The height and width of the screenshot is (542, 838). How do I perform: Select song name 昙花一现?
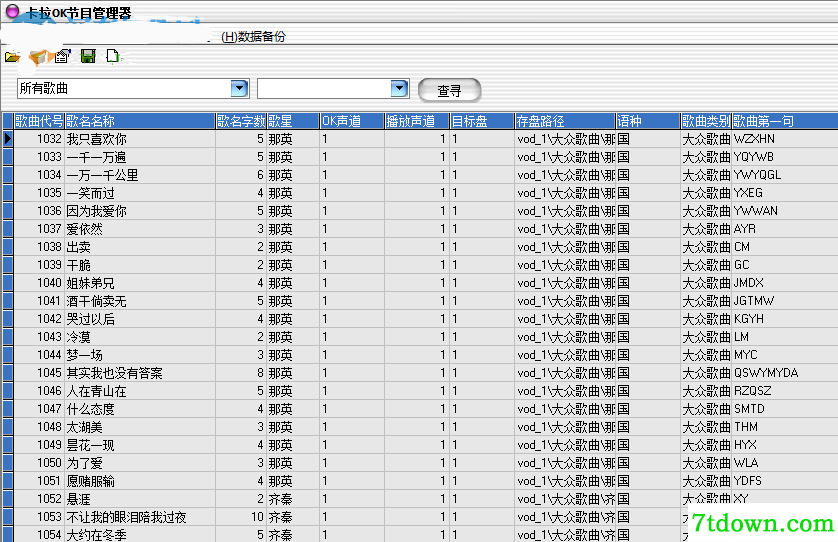[x=91, y=445]
